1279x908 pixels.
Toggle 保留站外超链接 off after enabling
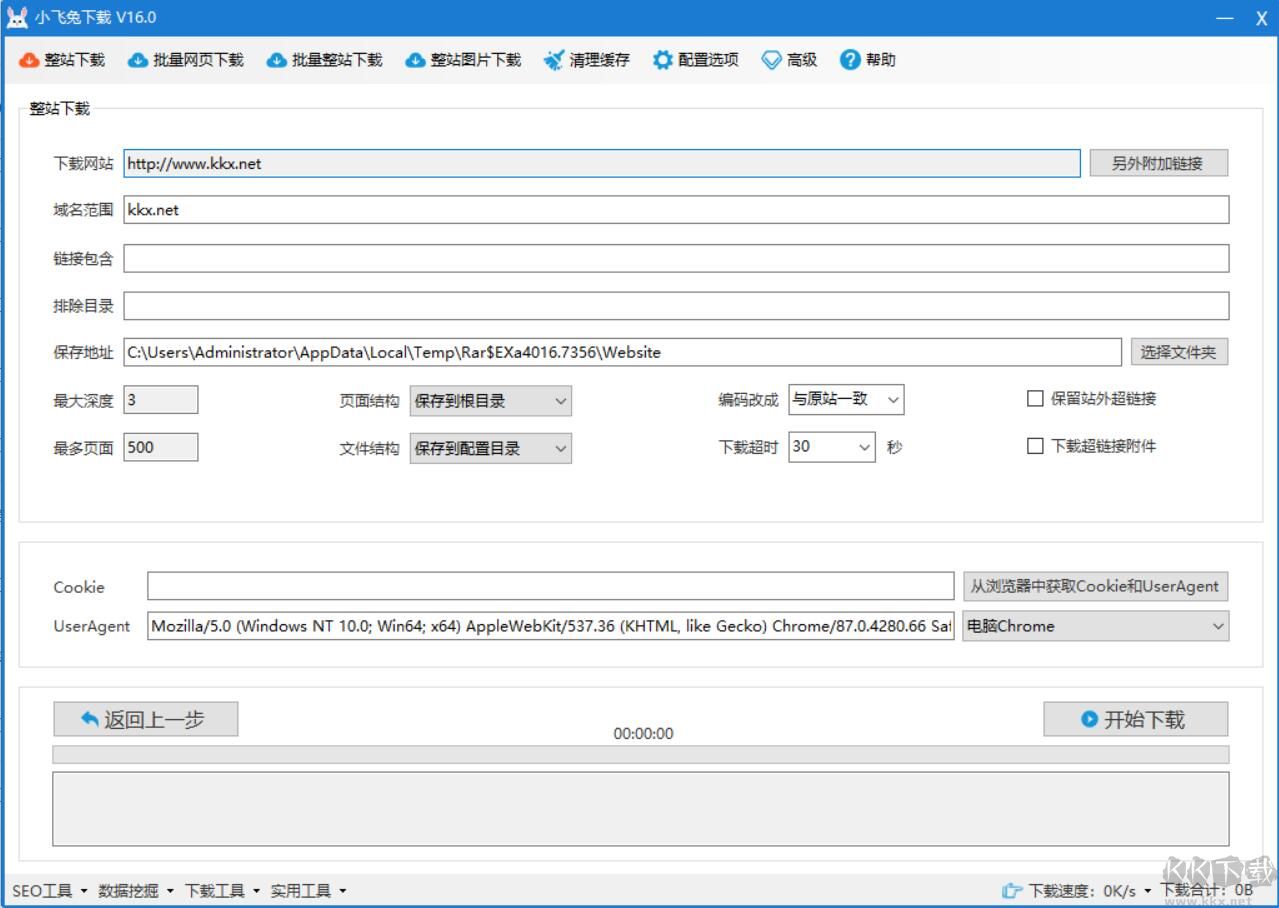[x=1035, y=398]
